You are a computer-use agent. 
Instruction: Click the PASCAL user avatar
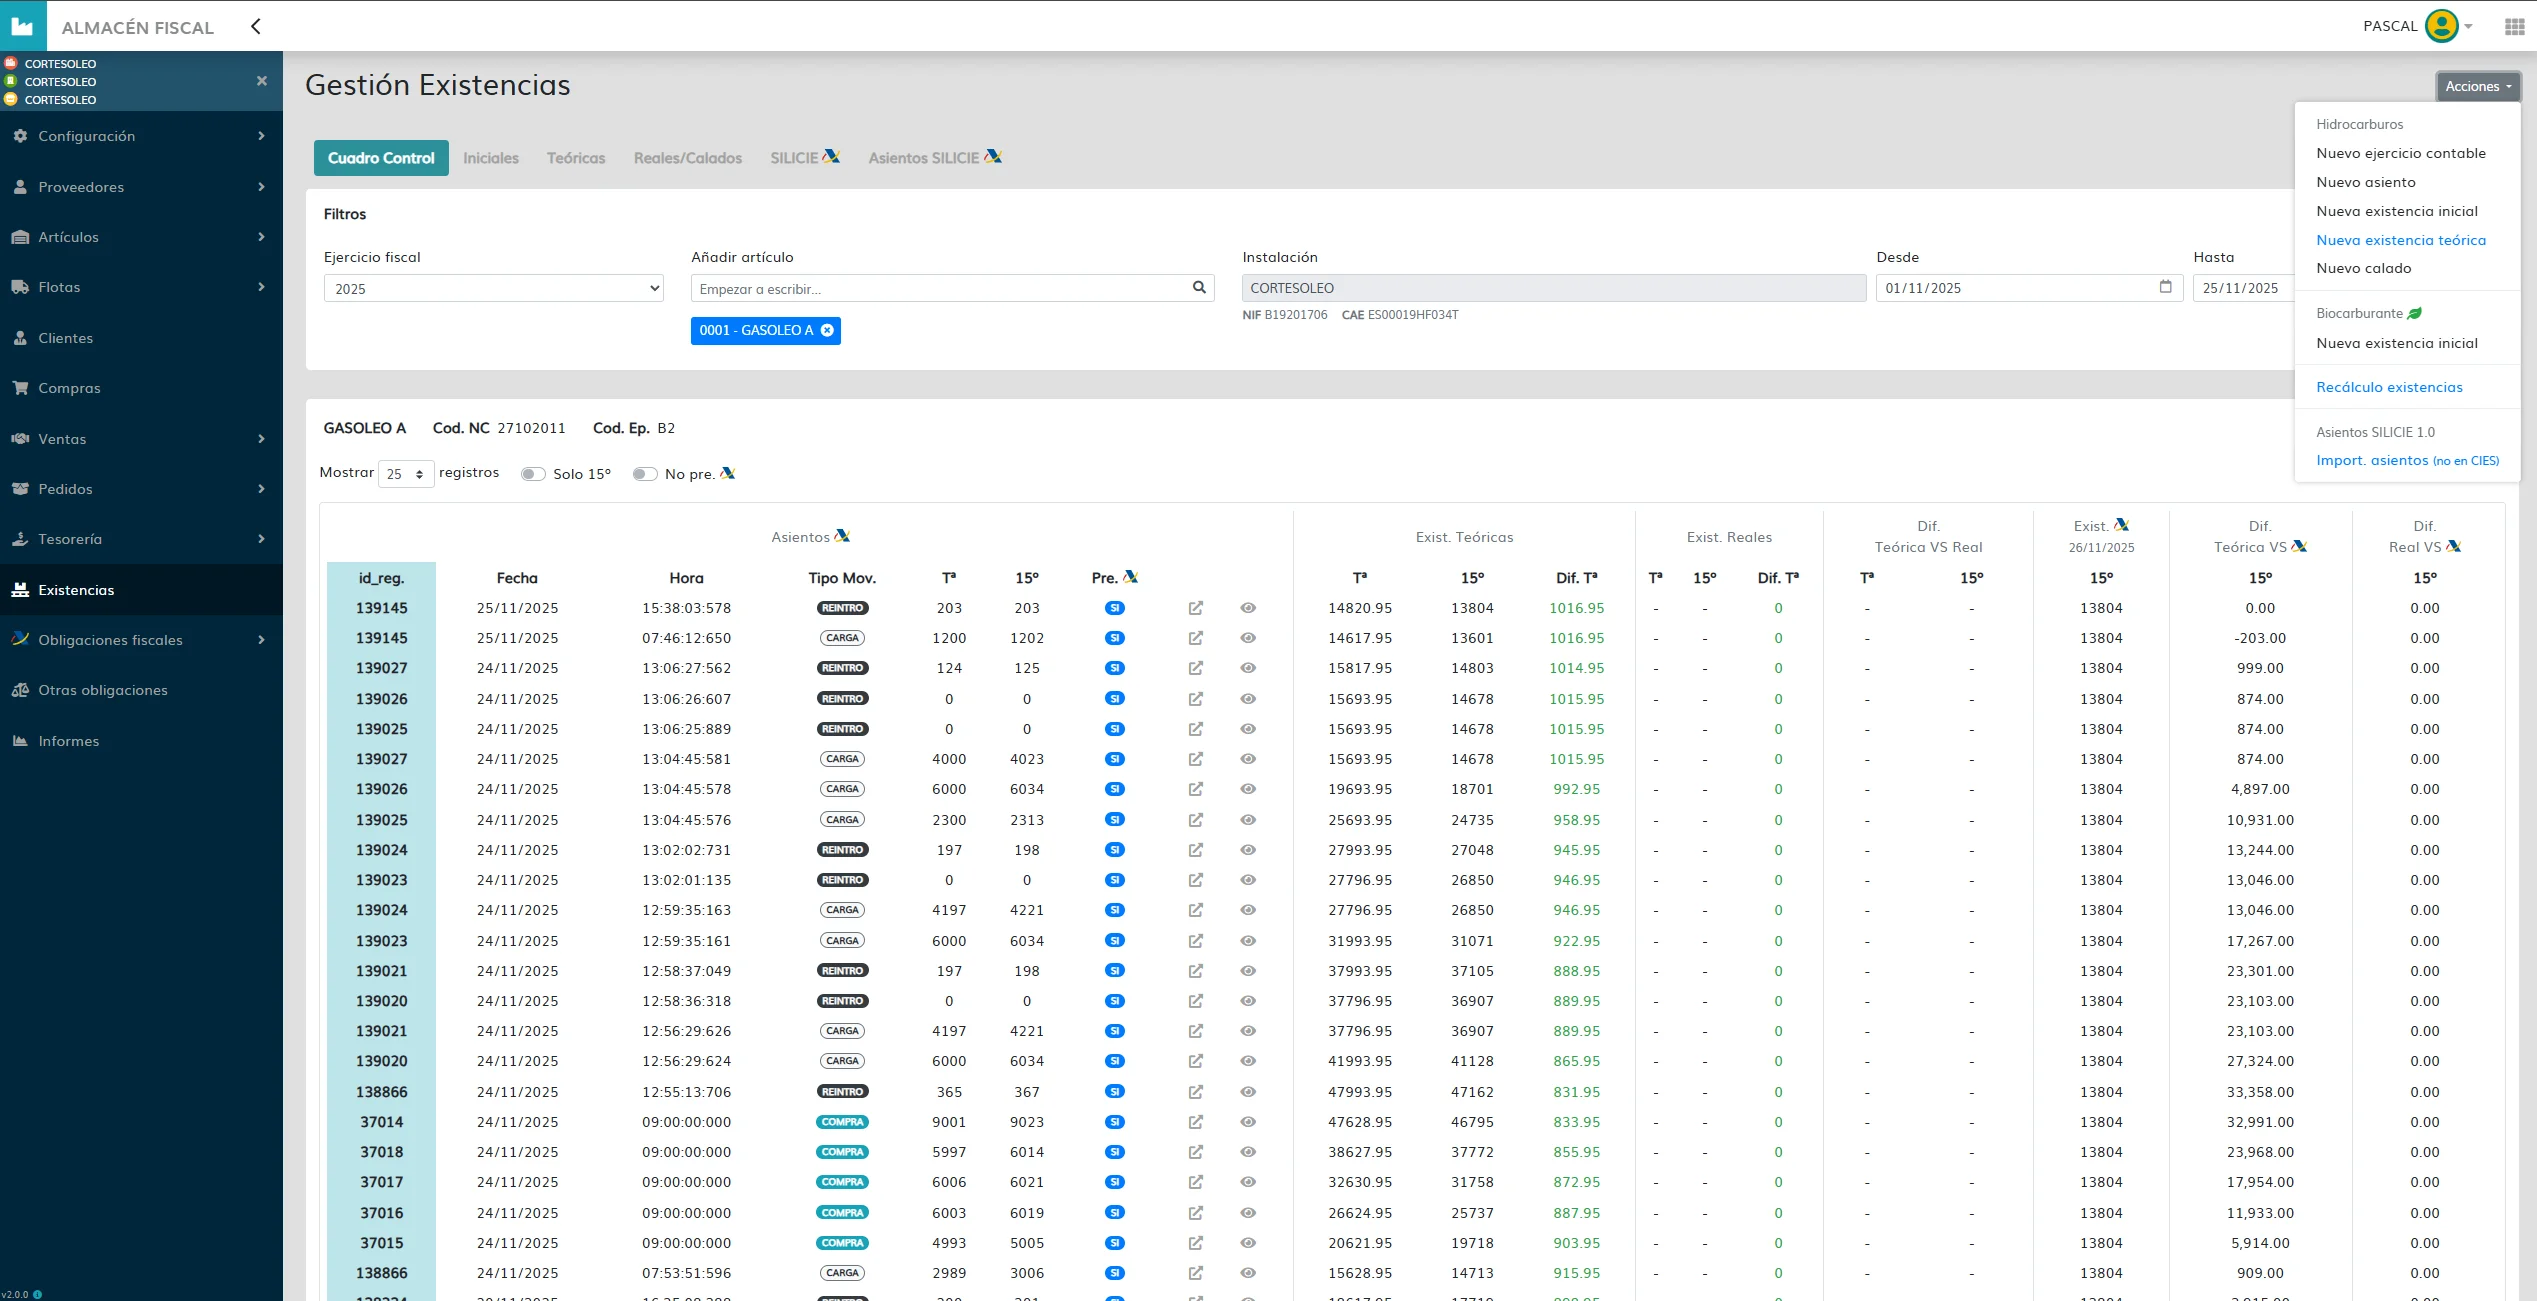click(2441, 26)
